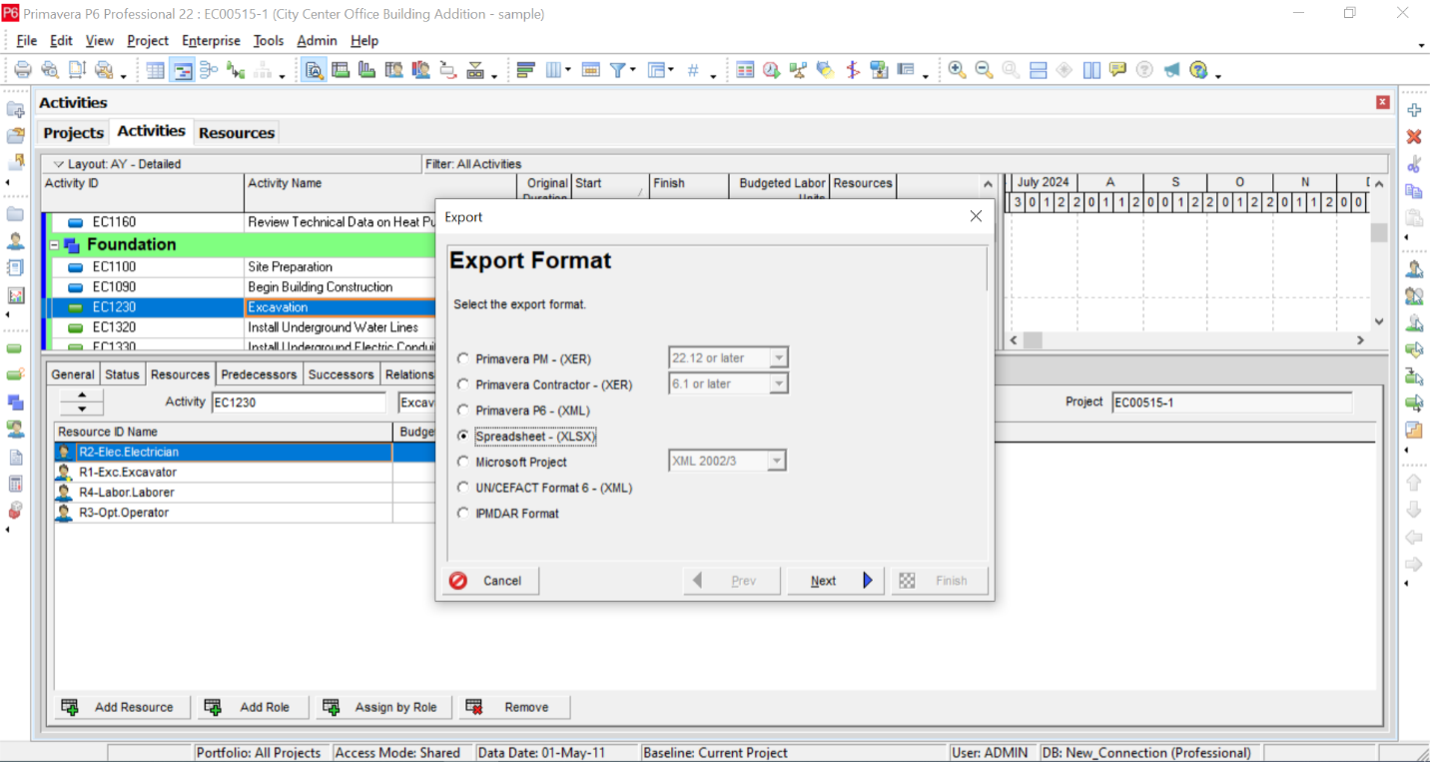This screenshot has width=1430, height=766.
Task: Click the green plus Add icon in right sidebar
Action: click(x=1414, y=110)
